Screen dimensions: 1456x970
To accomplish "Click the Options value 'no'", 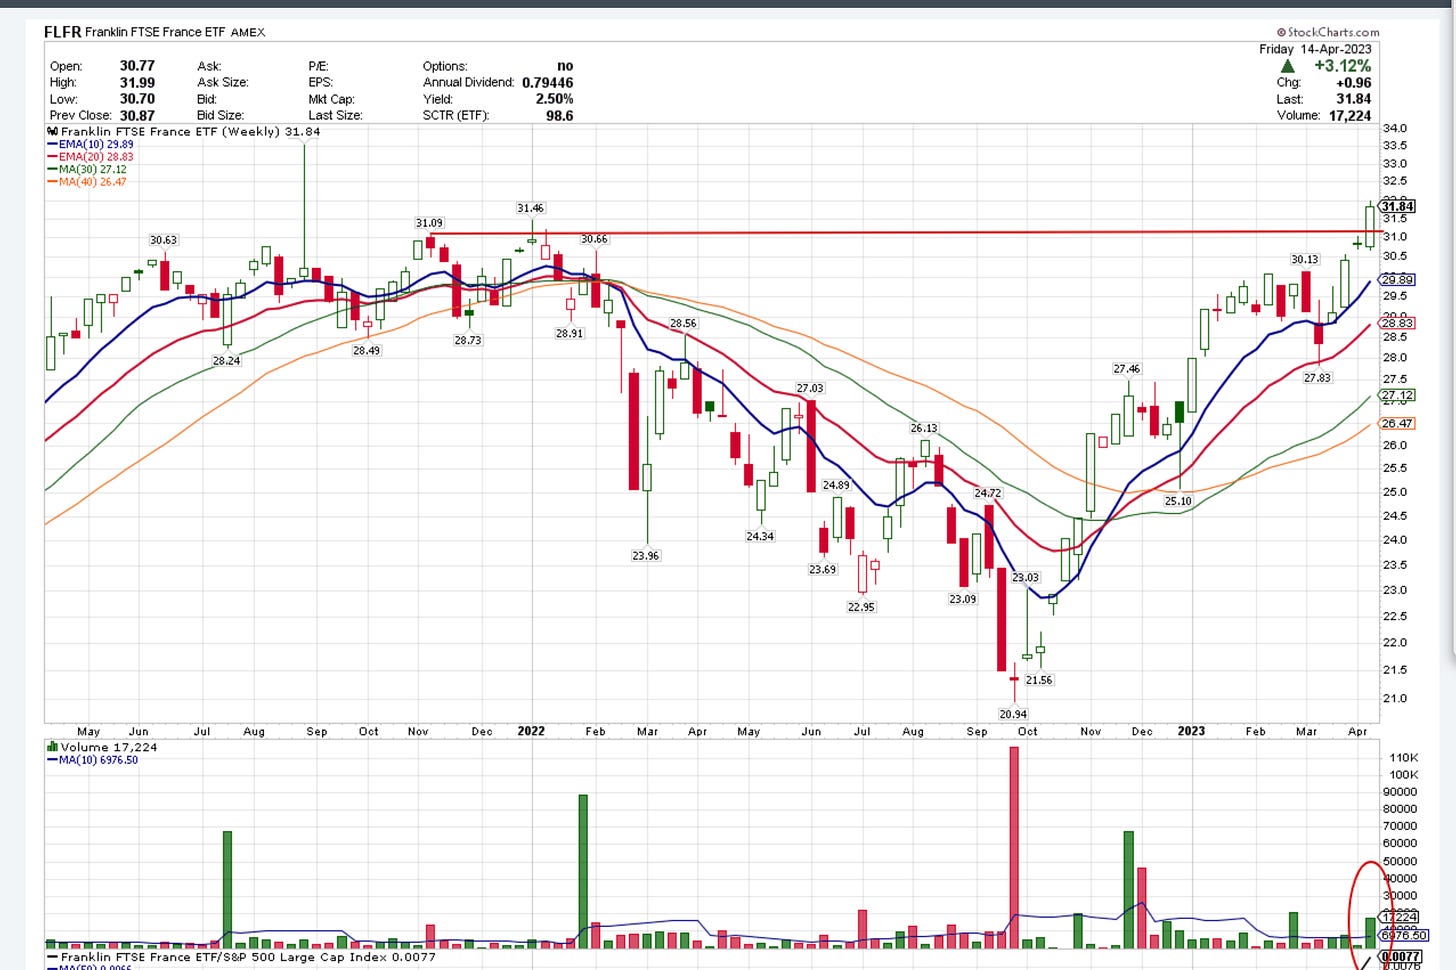I will coord(565,66).
